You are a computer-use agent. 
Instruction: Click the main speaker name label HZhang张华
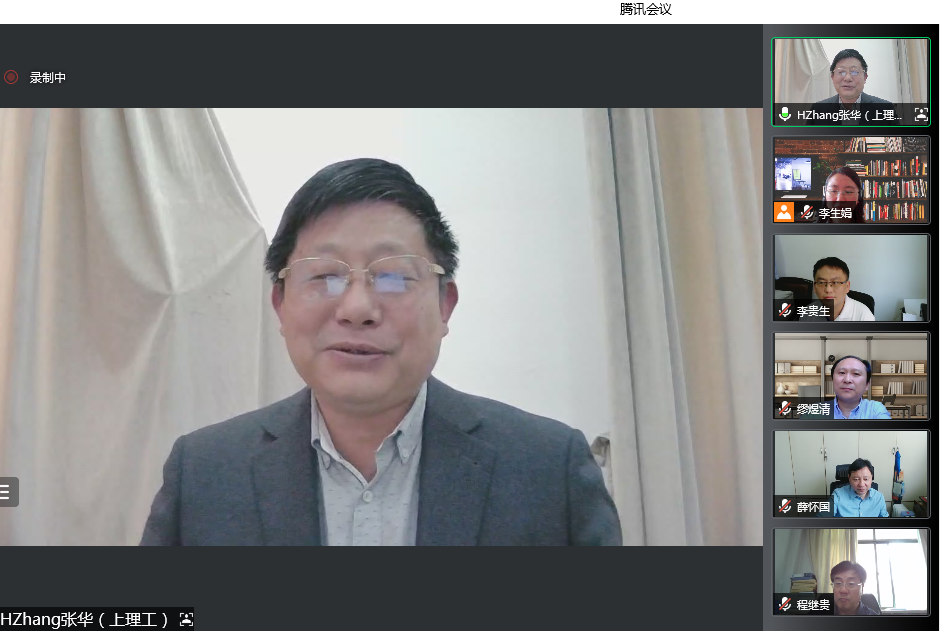pyautogui.click(x=84, y=620)
